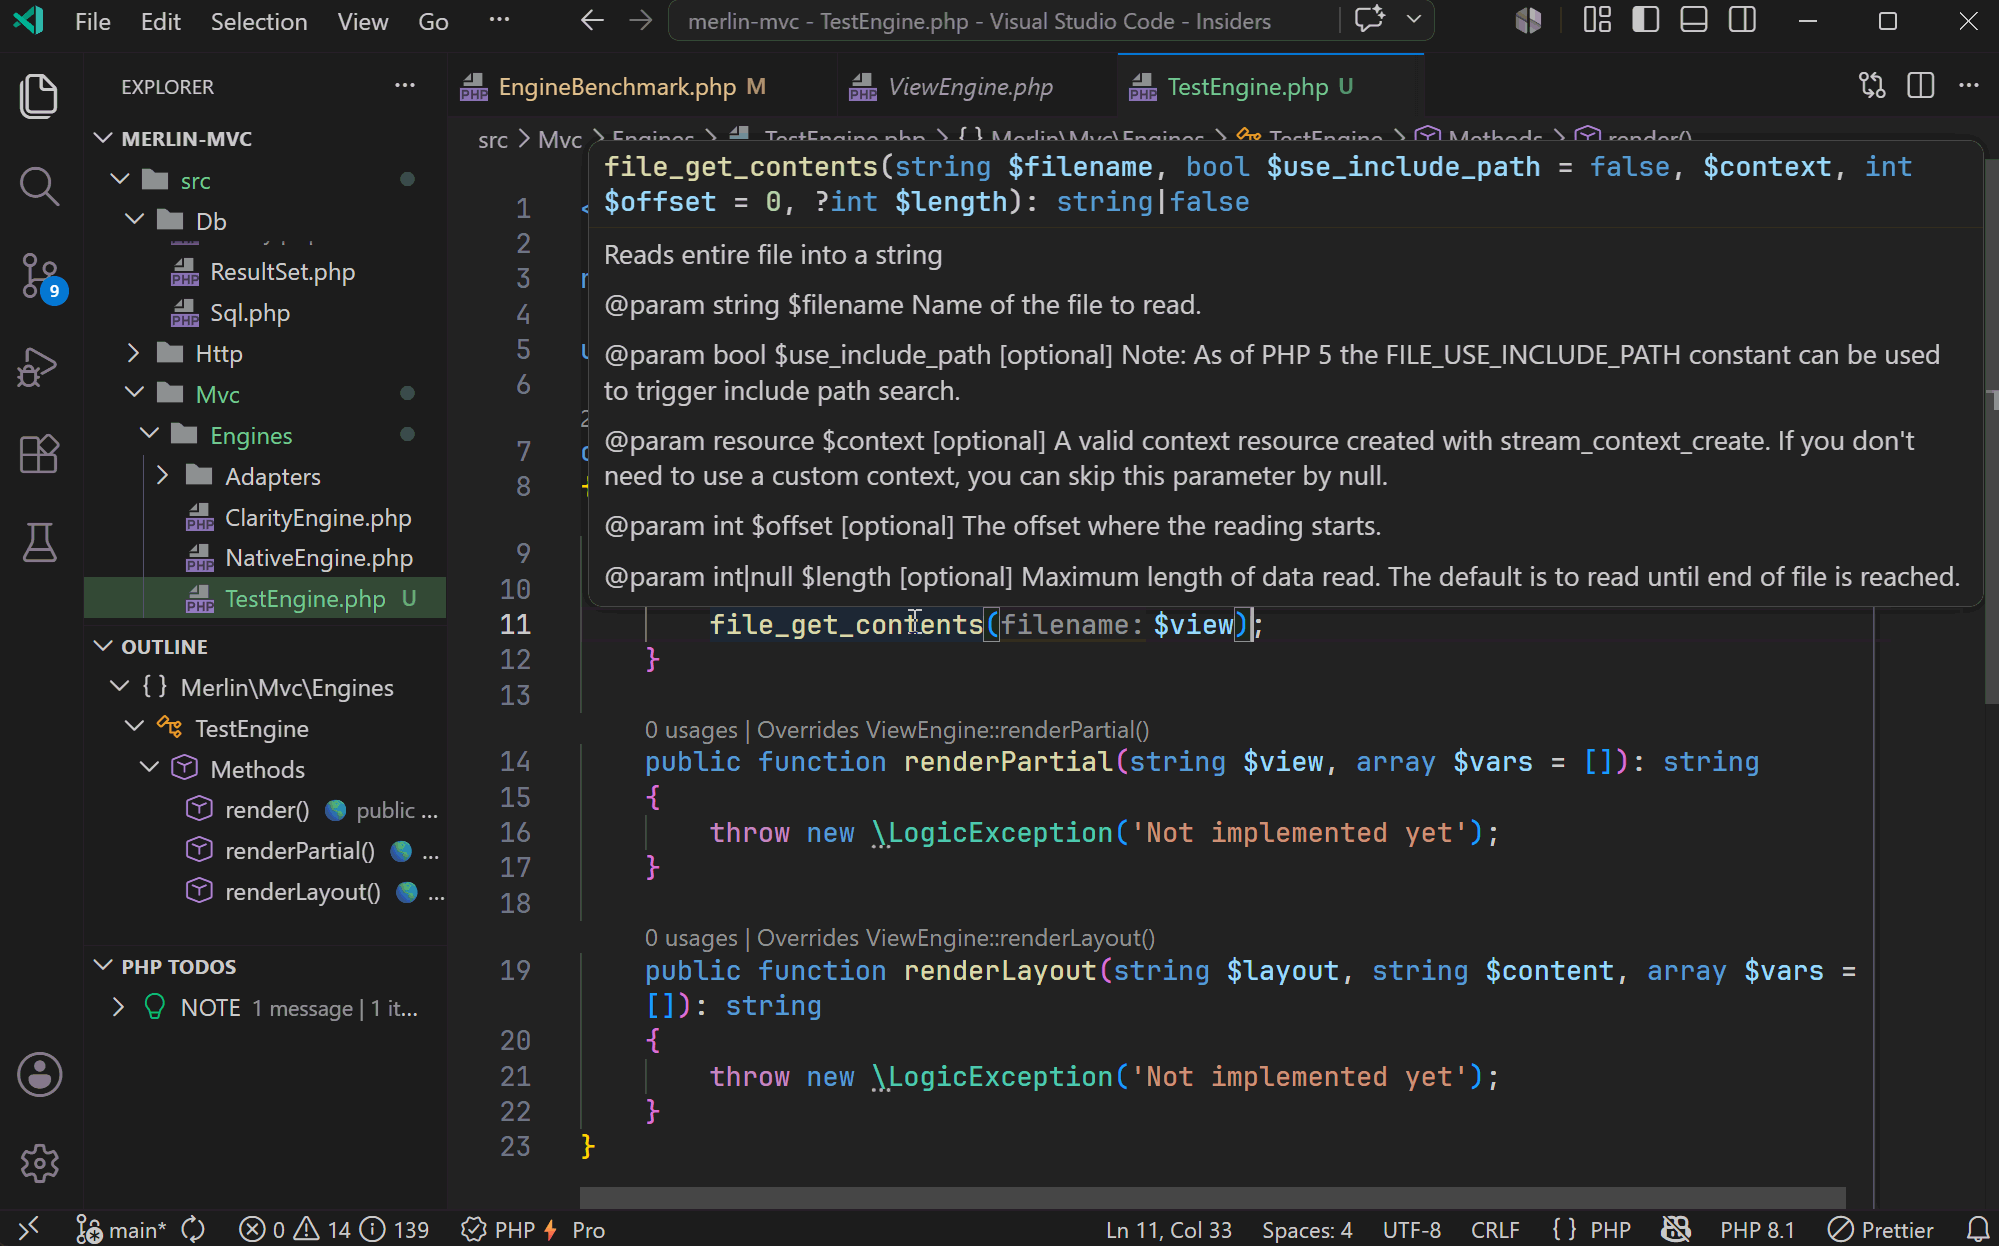Open the Manage gear settings icon
Screen dimensions: 1999x1246
point(39,1163)
